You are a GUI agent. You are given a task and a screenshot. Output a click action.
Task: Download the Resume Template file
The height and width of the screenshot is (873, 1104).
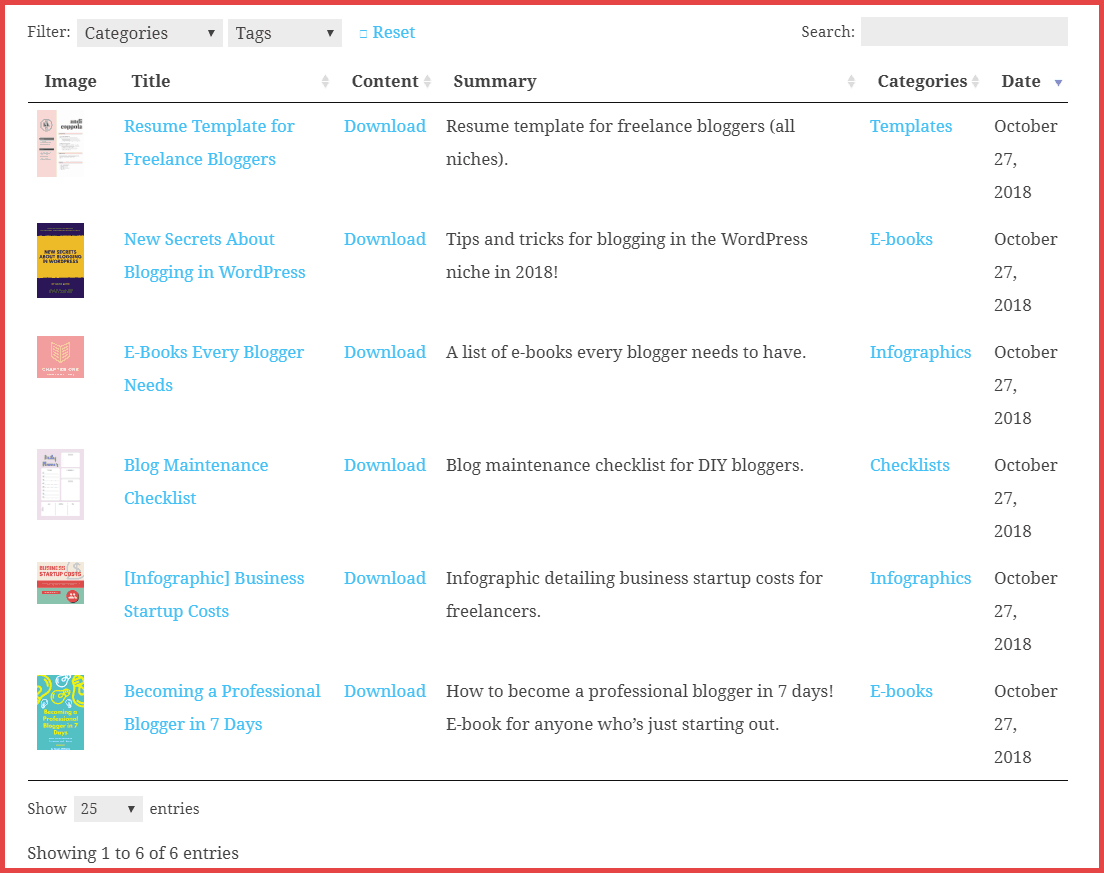pos(385,126)
